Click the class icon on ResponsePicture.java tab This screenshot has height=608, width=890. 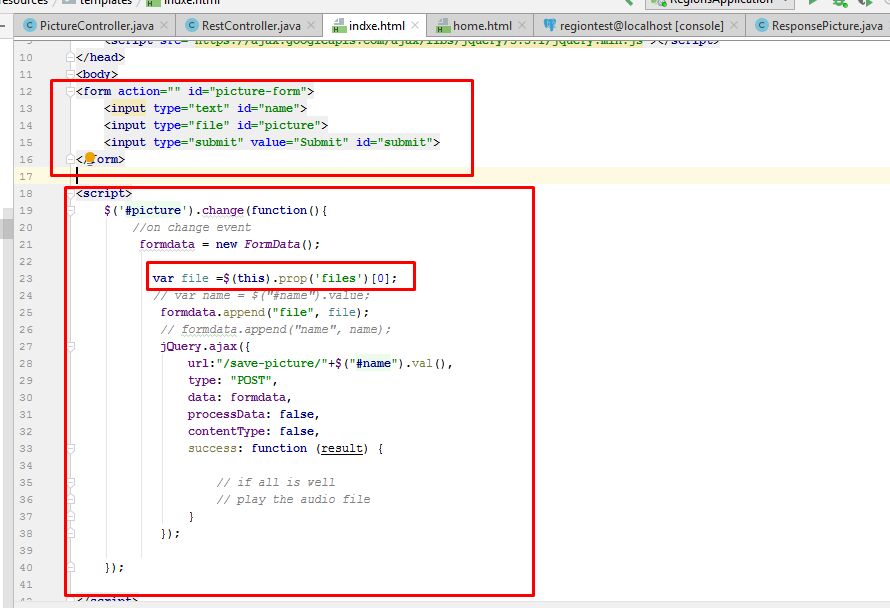(x=762, y=26)
